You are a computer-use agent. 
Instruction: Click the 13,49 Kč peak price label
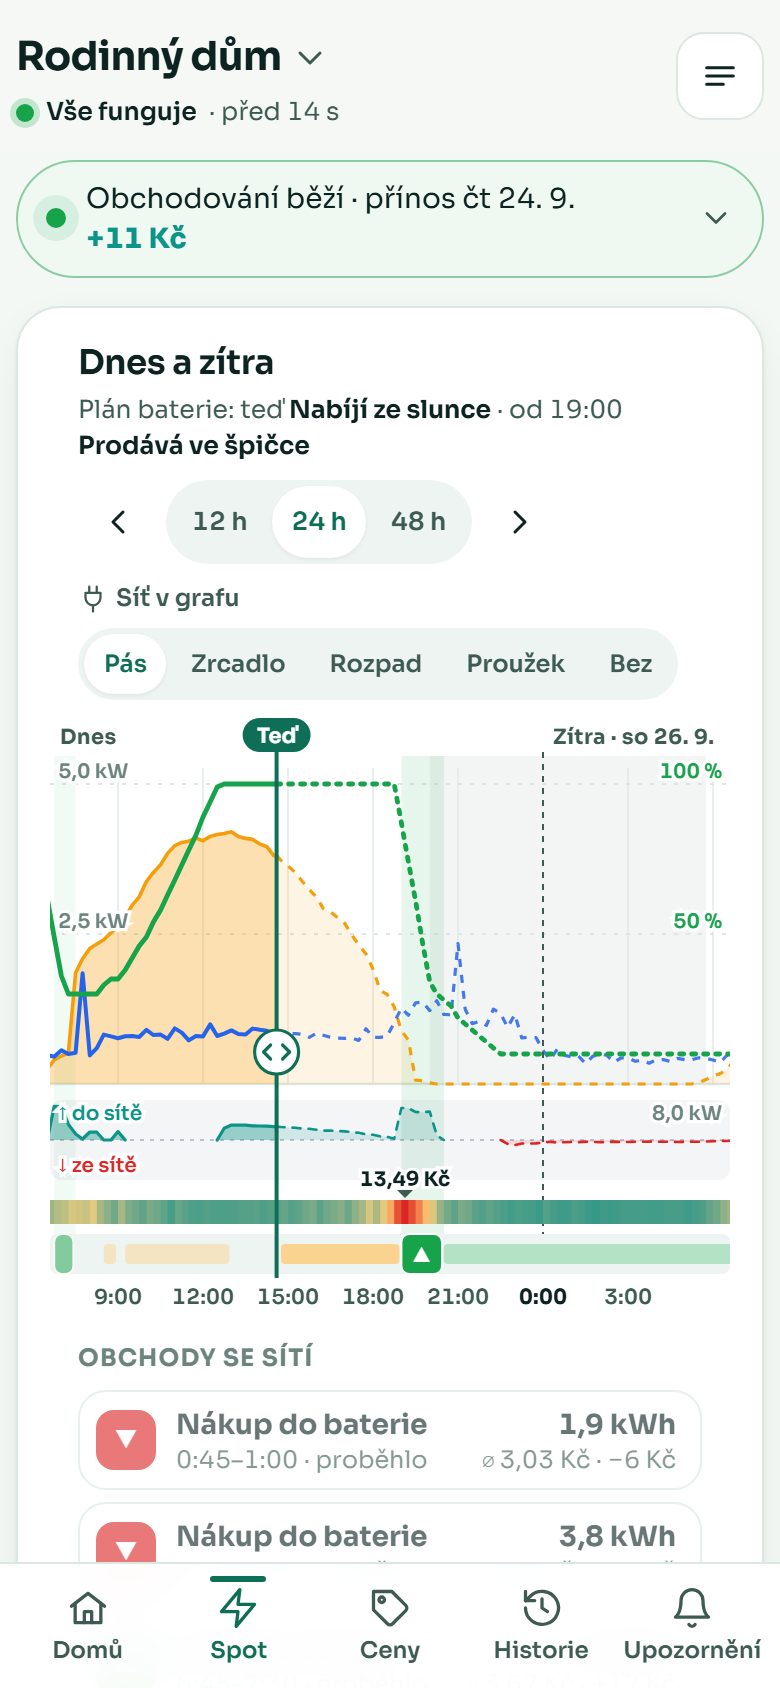point(405,1179)
